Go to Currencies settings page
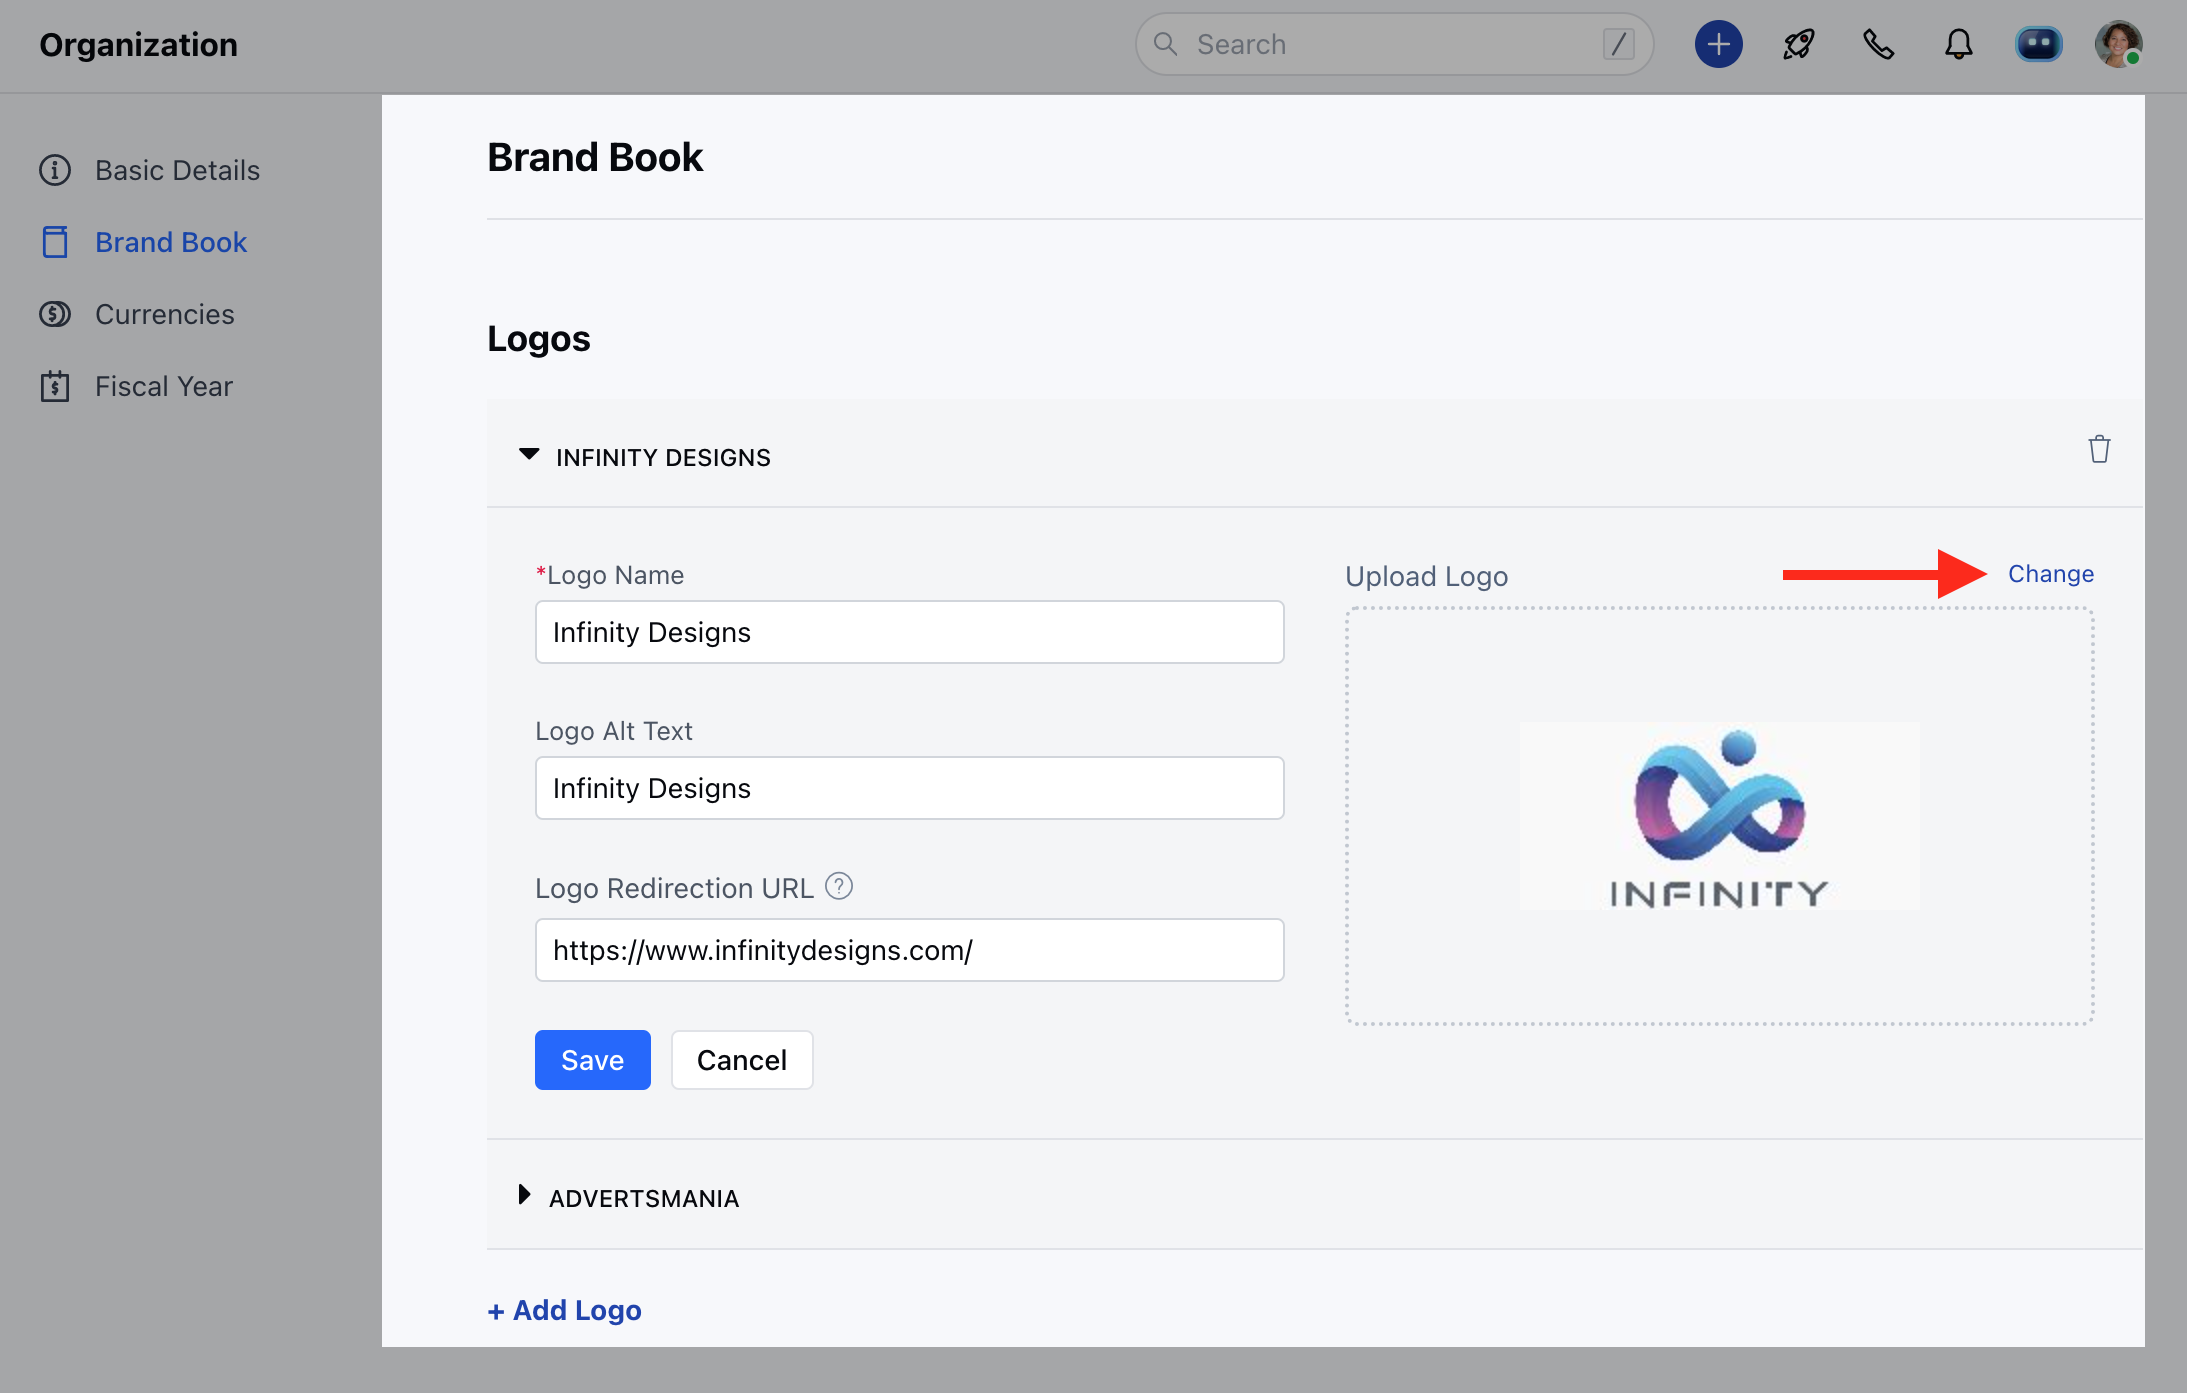This screenshot has width=2187, height=1393. pos(164,314)
